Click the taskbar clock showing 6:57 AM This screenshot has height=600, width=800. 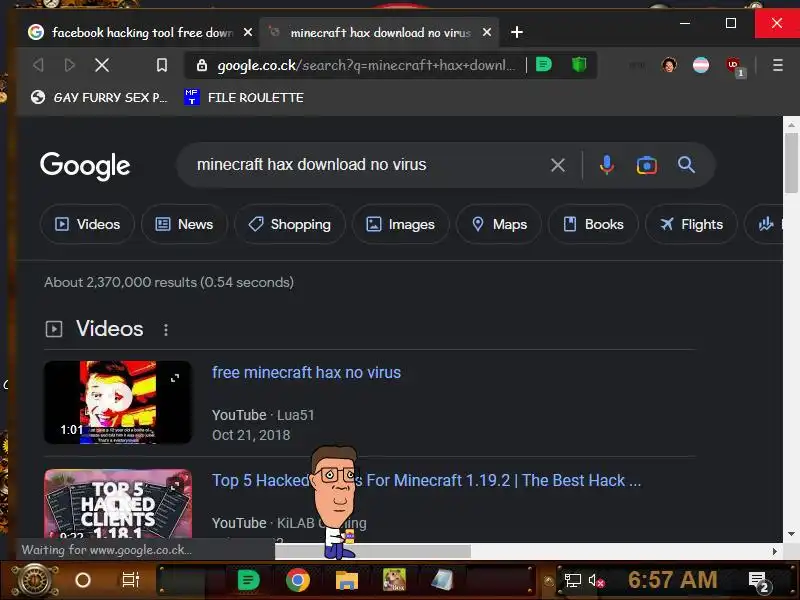[672, 580]
